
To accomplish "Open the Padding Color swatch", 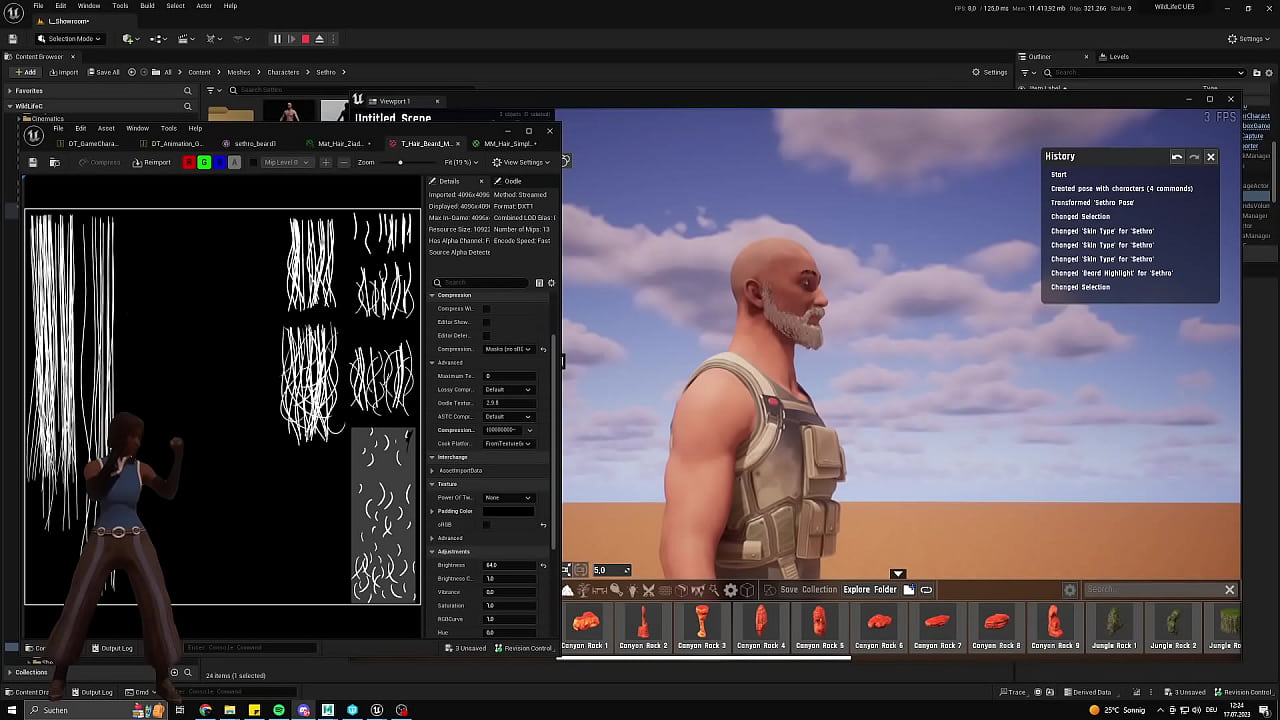I will pyautogui.click(x=508, y=512).
